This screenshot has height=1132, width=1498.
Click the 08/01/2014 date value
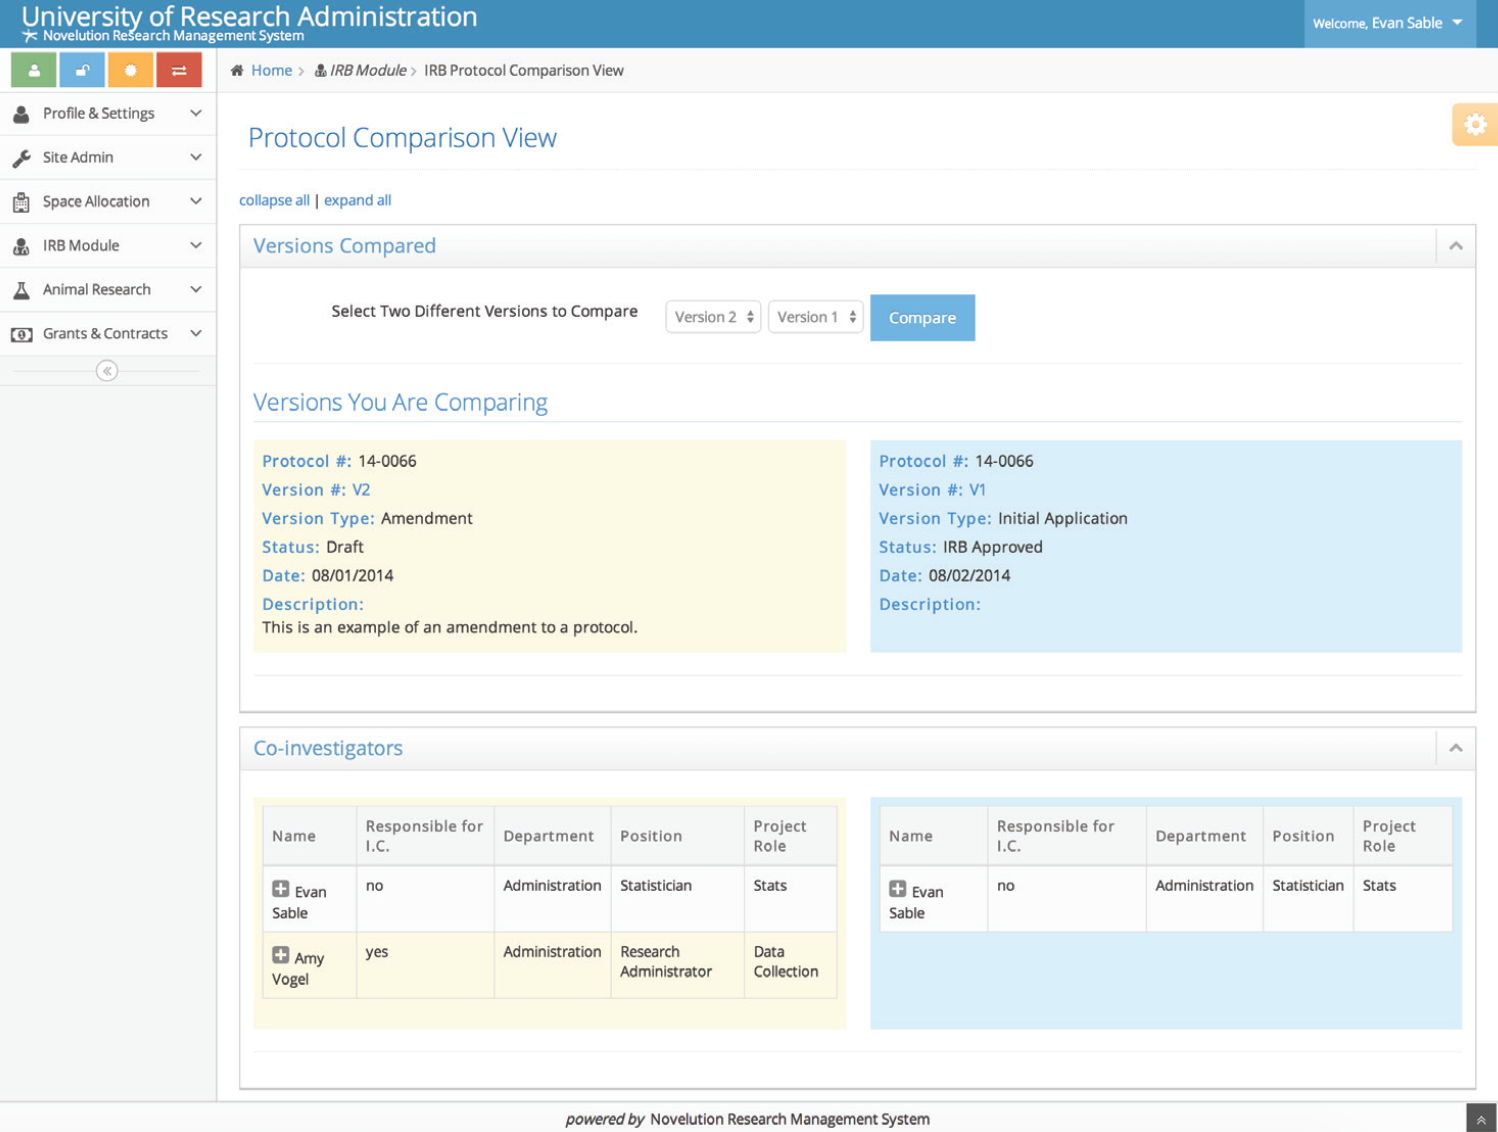click(x=352, y=575)
